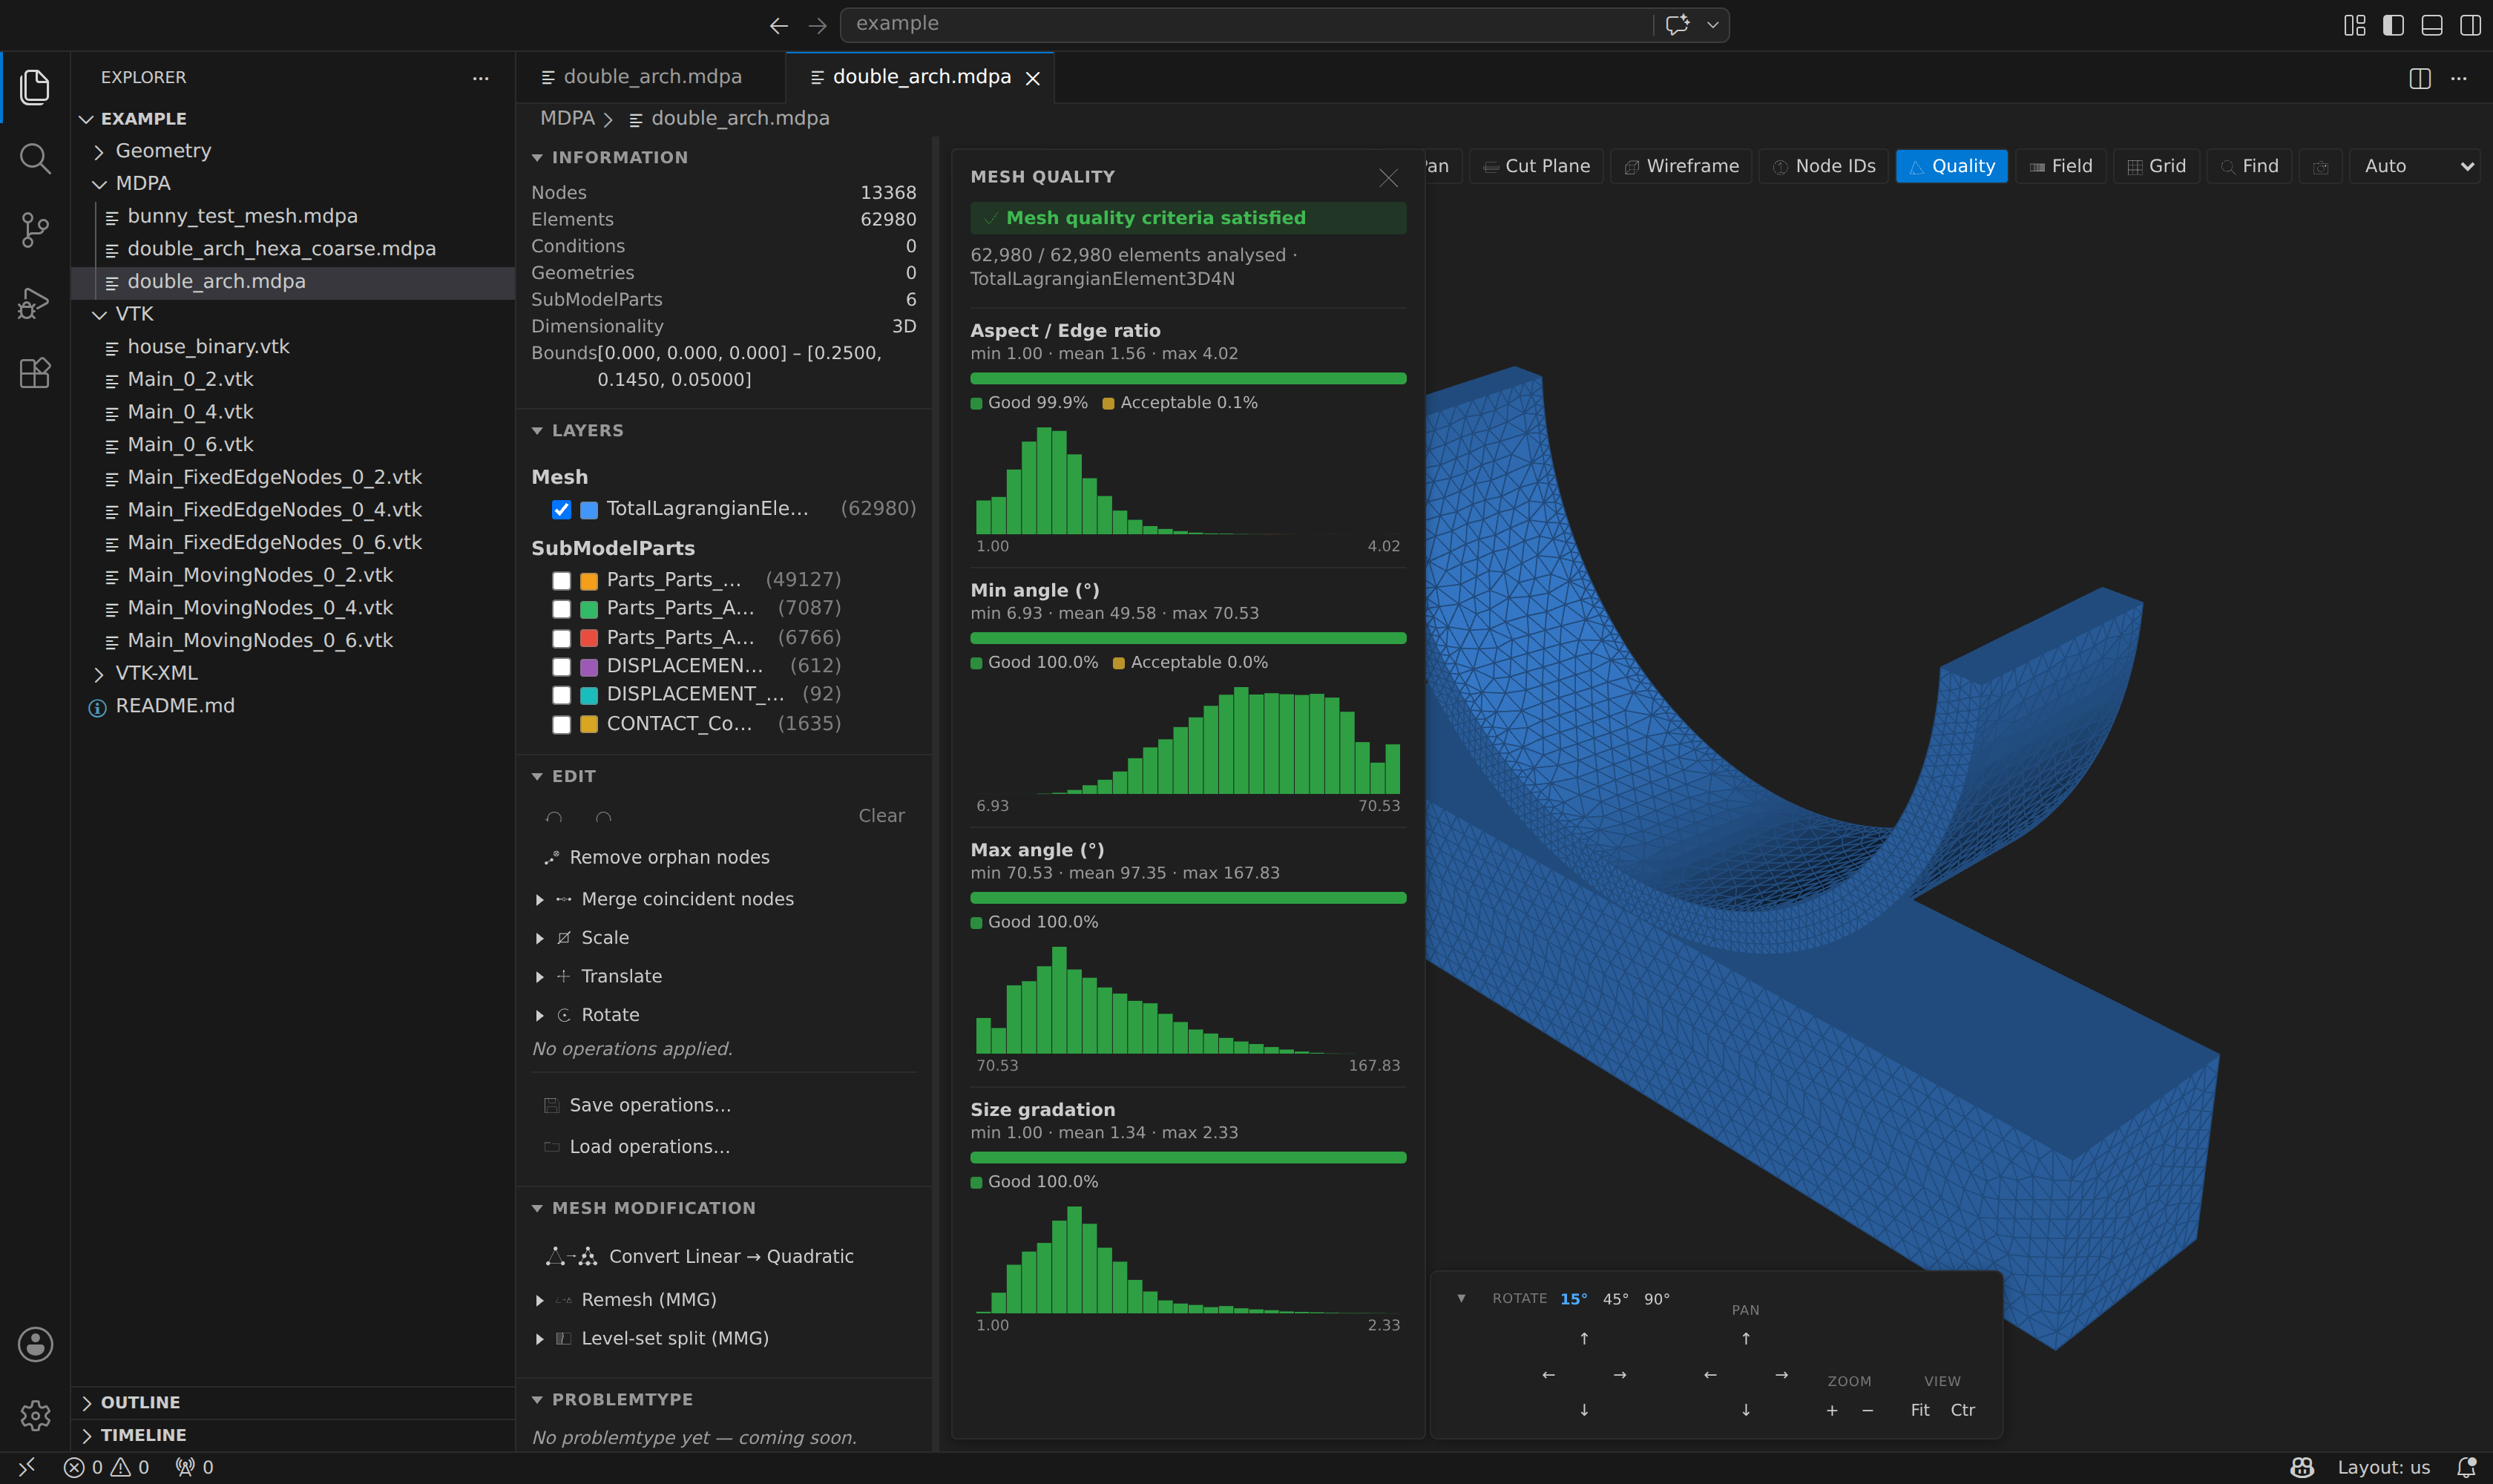Open the Extensions view icon
Image resolution: width=2493 pixels, height=1484 pixels.
pyautogui.click(x=35, y=373)
